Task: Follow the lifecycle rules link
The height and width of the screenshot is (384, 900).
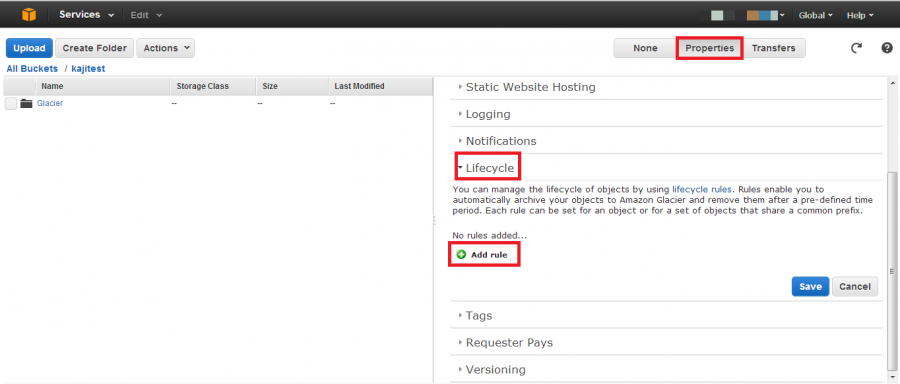Action: pyautogui.click(x=701, y=189)
